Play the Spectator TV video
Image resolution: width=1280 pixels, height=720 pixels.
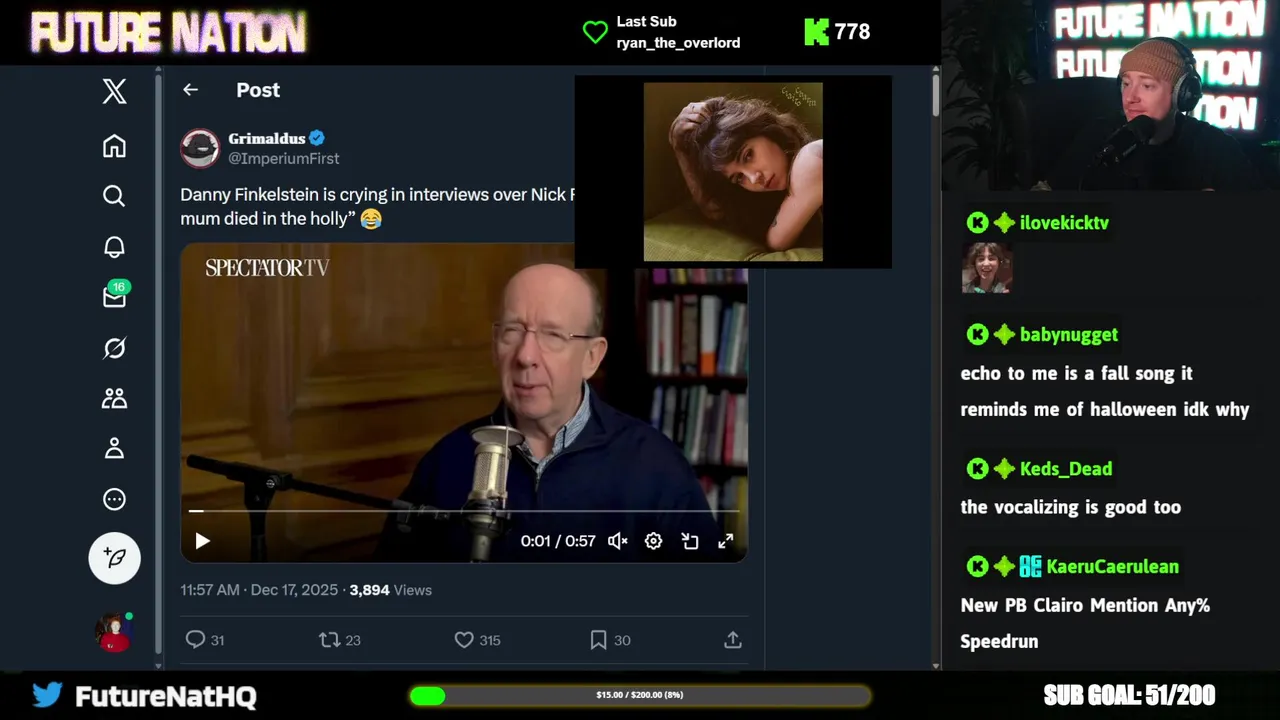tap(202, 541)
